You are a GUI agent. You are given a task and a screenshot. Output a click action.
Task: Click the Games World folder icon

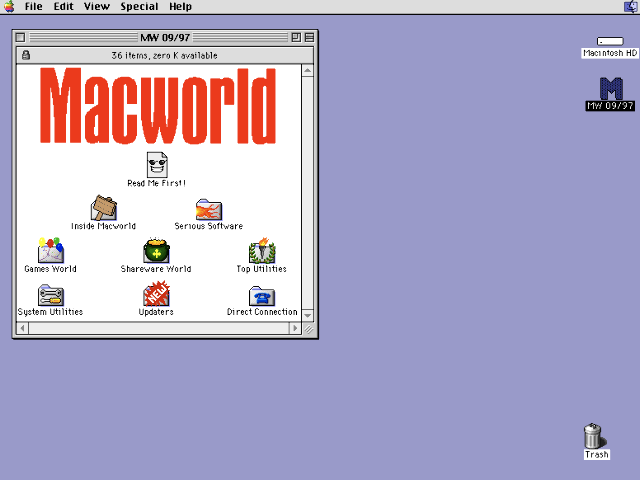tap(51, 250)
